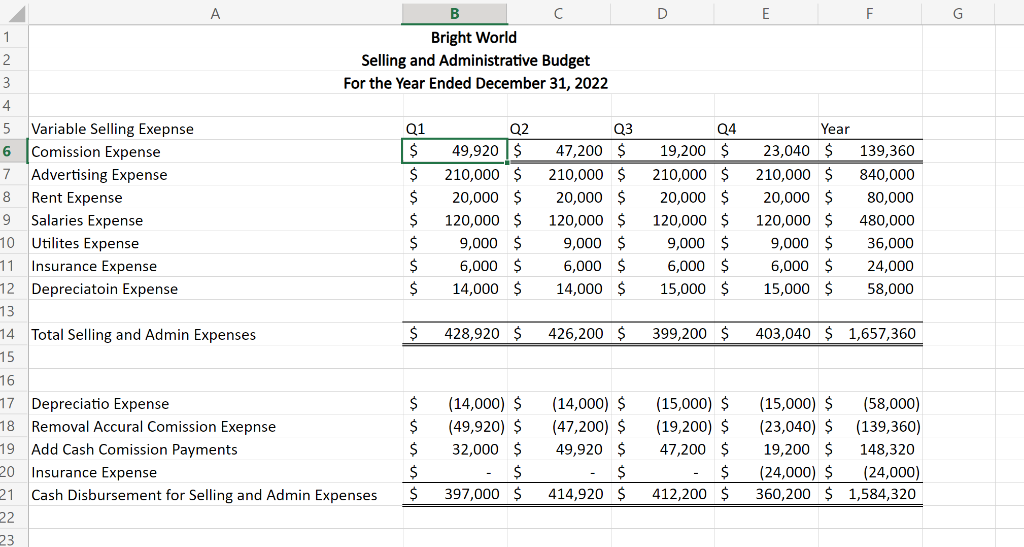Select column C header
This screenshot has height=547, width=1024.
point(558,13)
